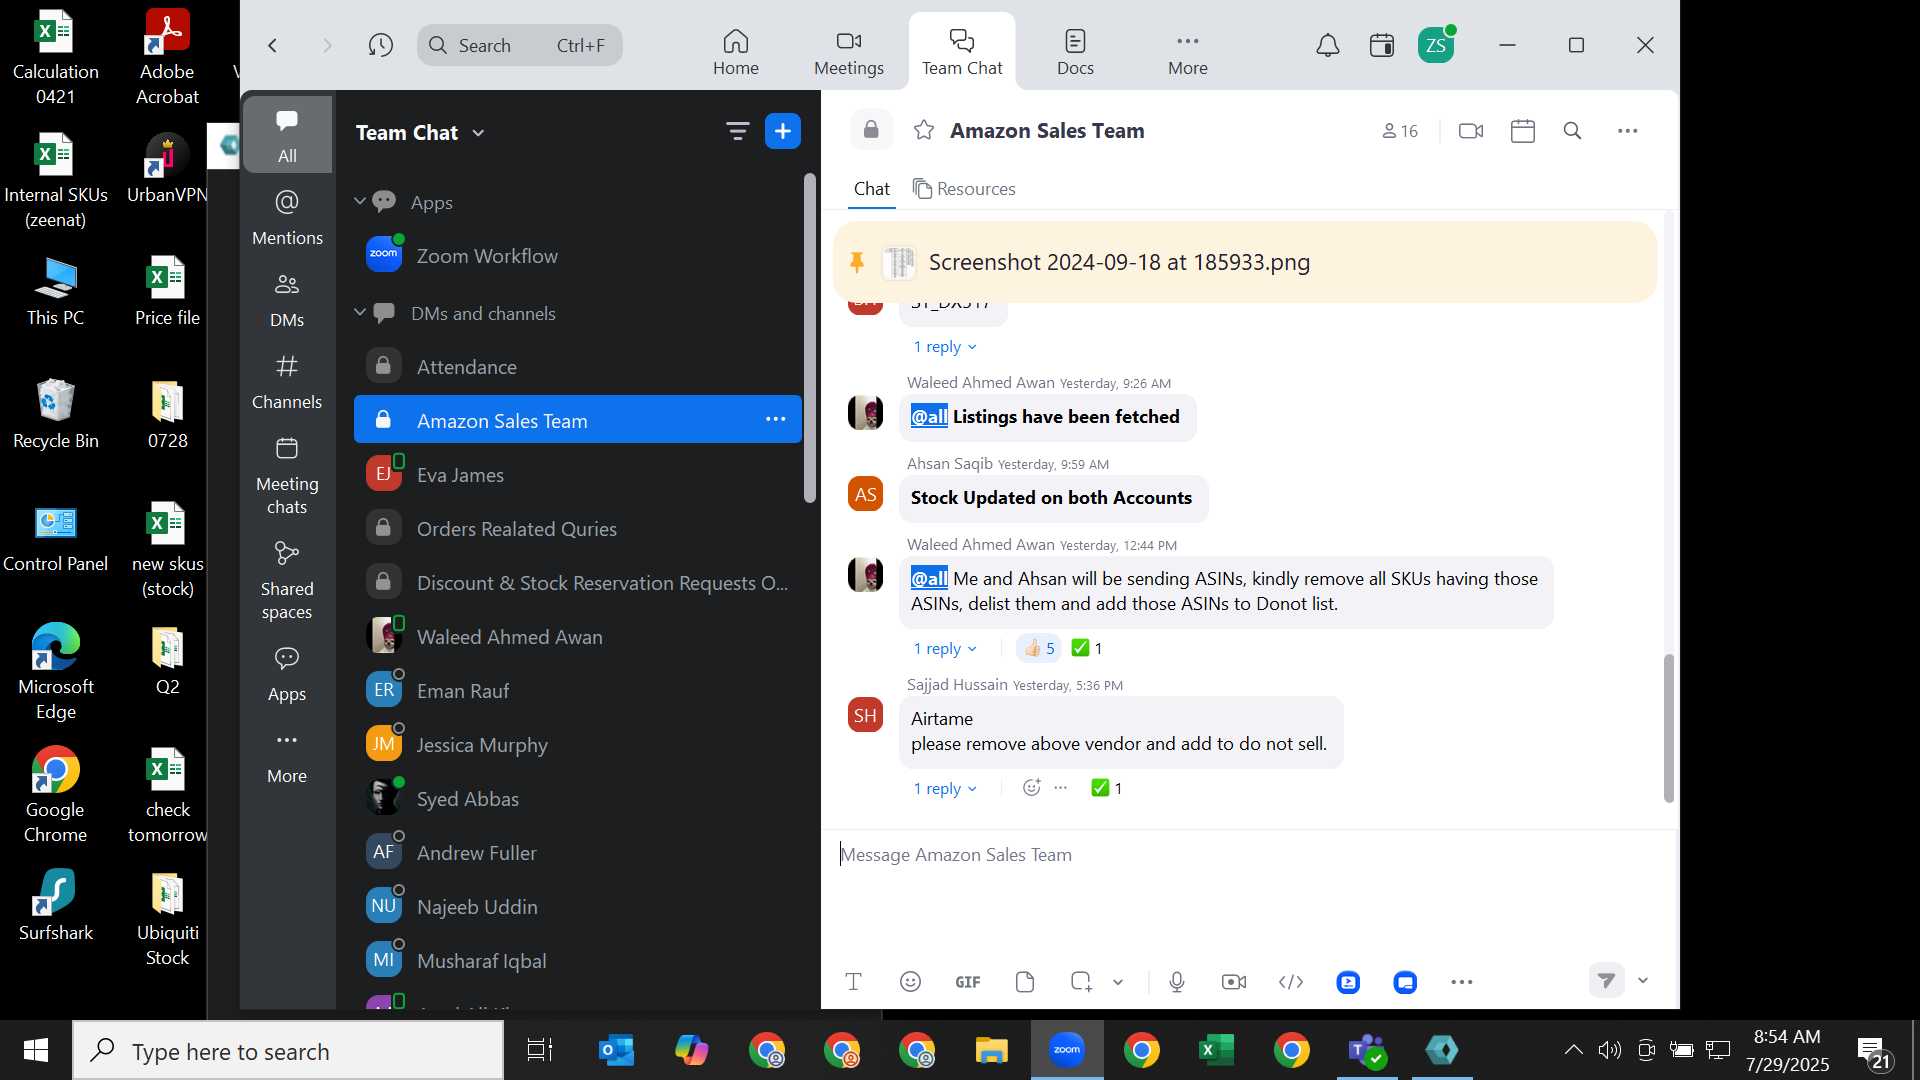Select the Chat tab in channel
The image size is (1920, 1080).
(871, 189)
